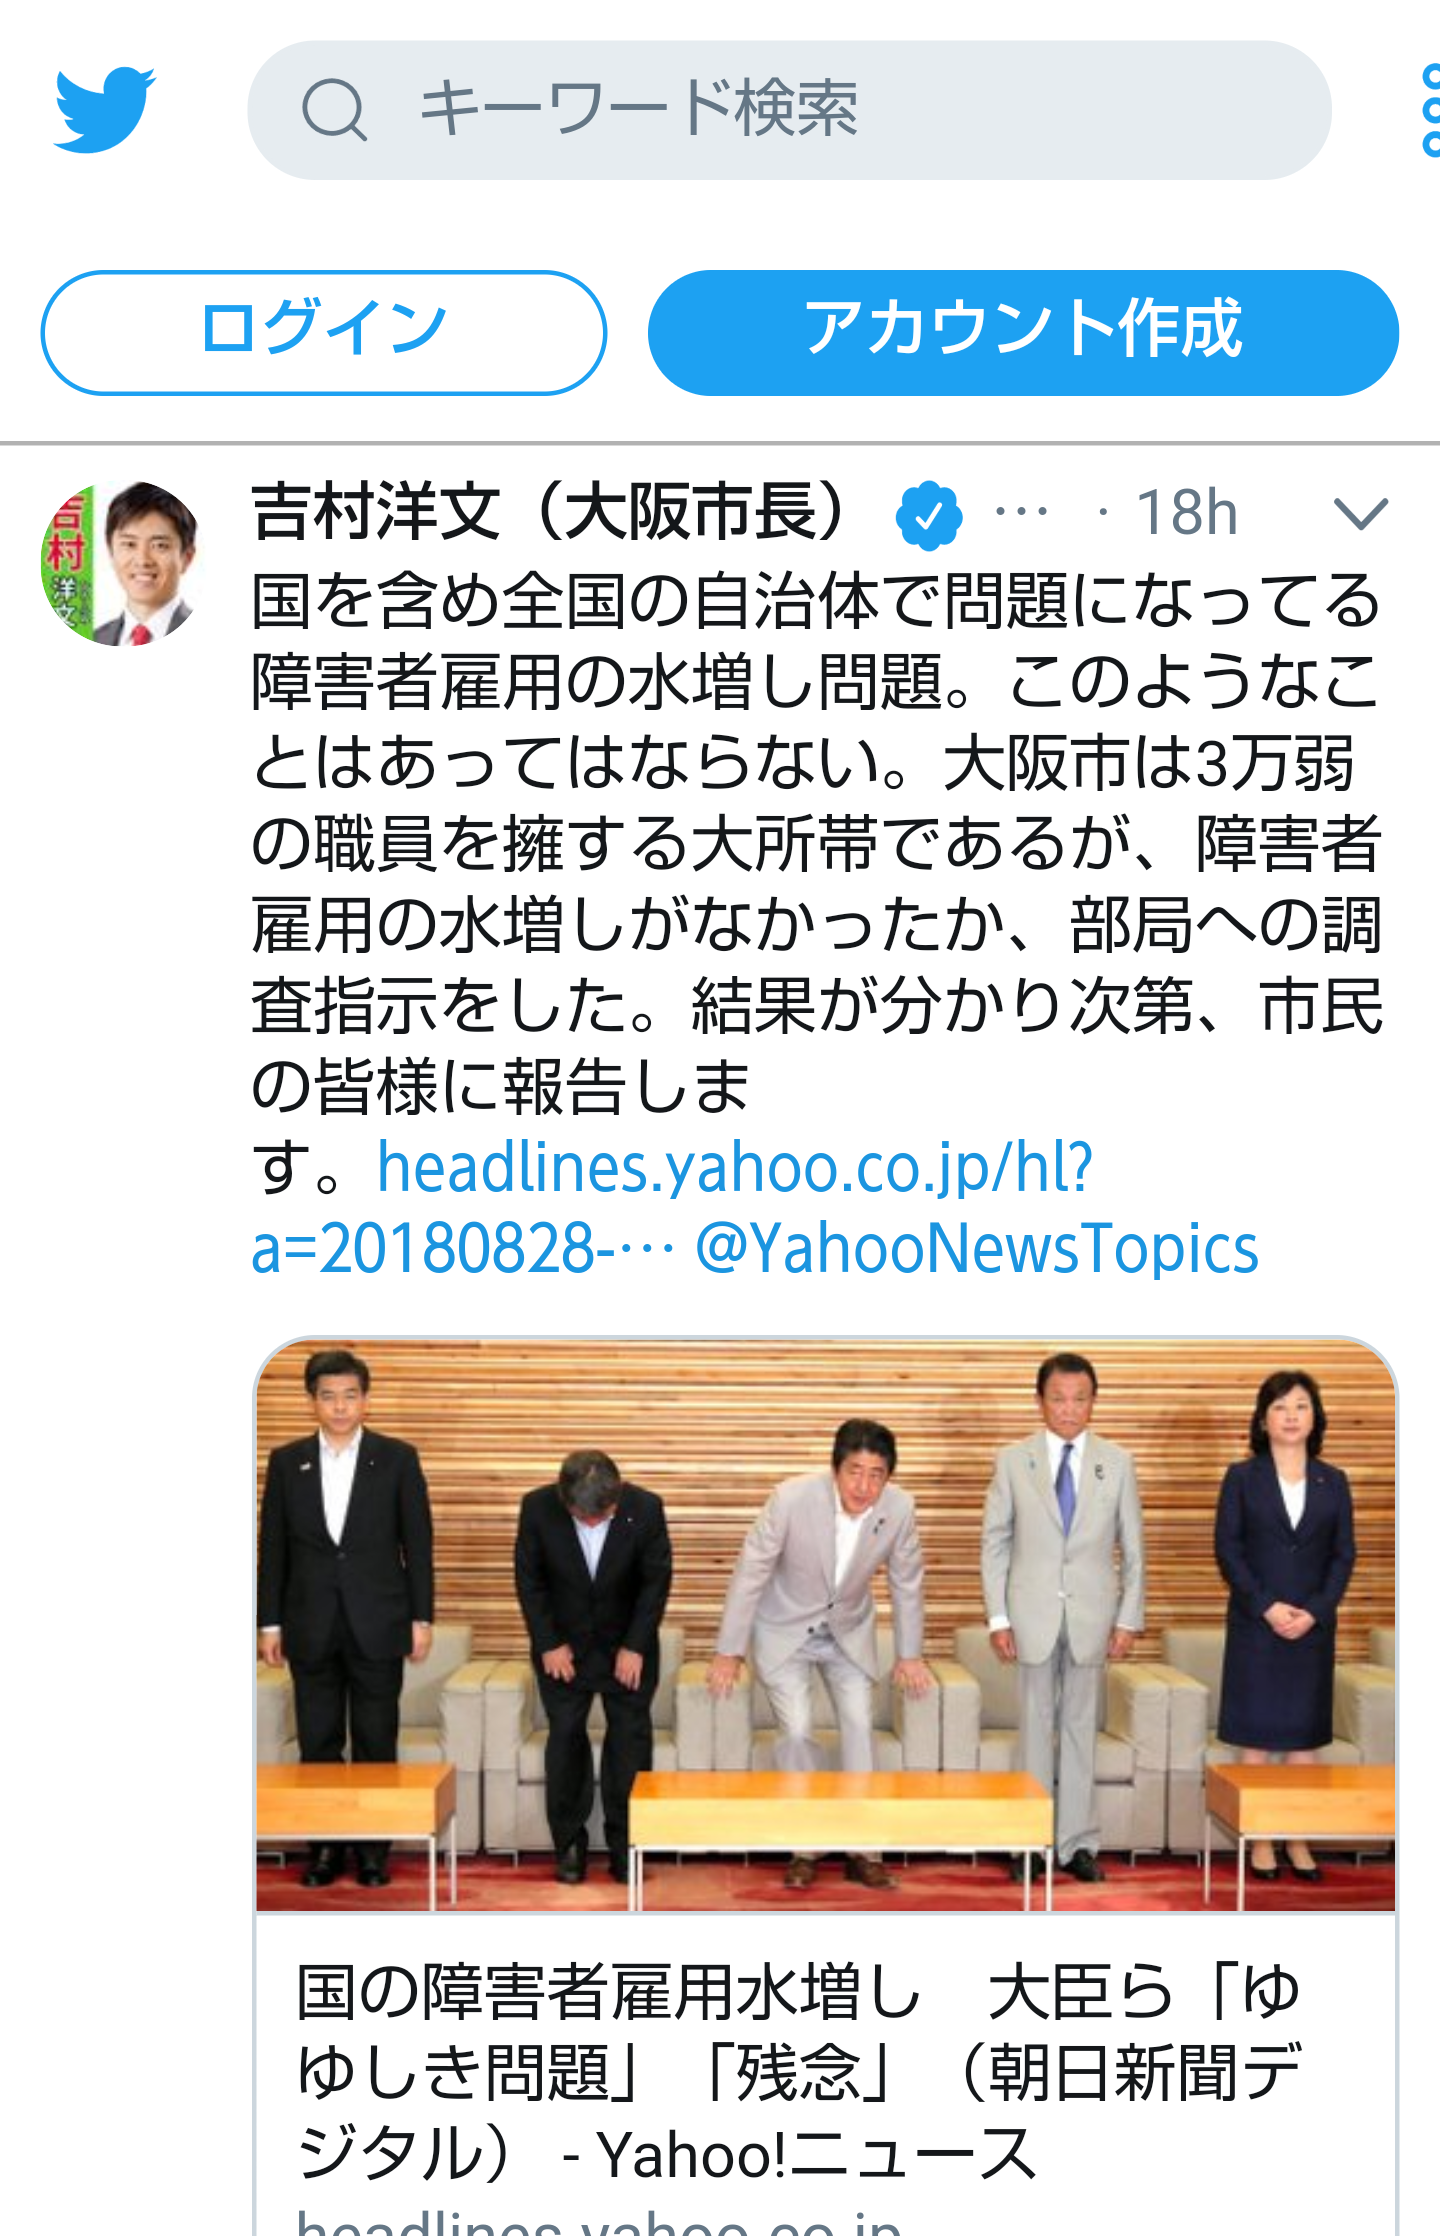Screen dimensions: 1440x2236
Task: Expand the tweet options chevron arrow
Action: point(1361,514)
